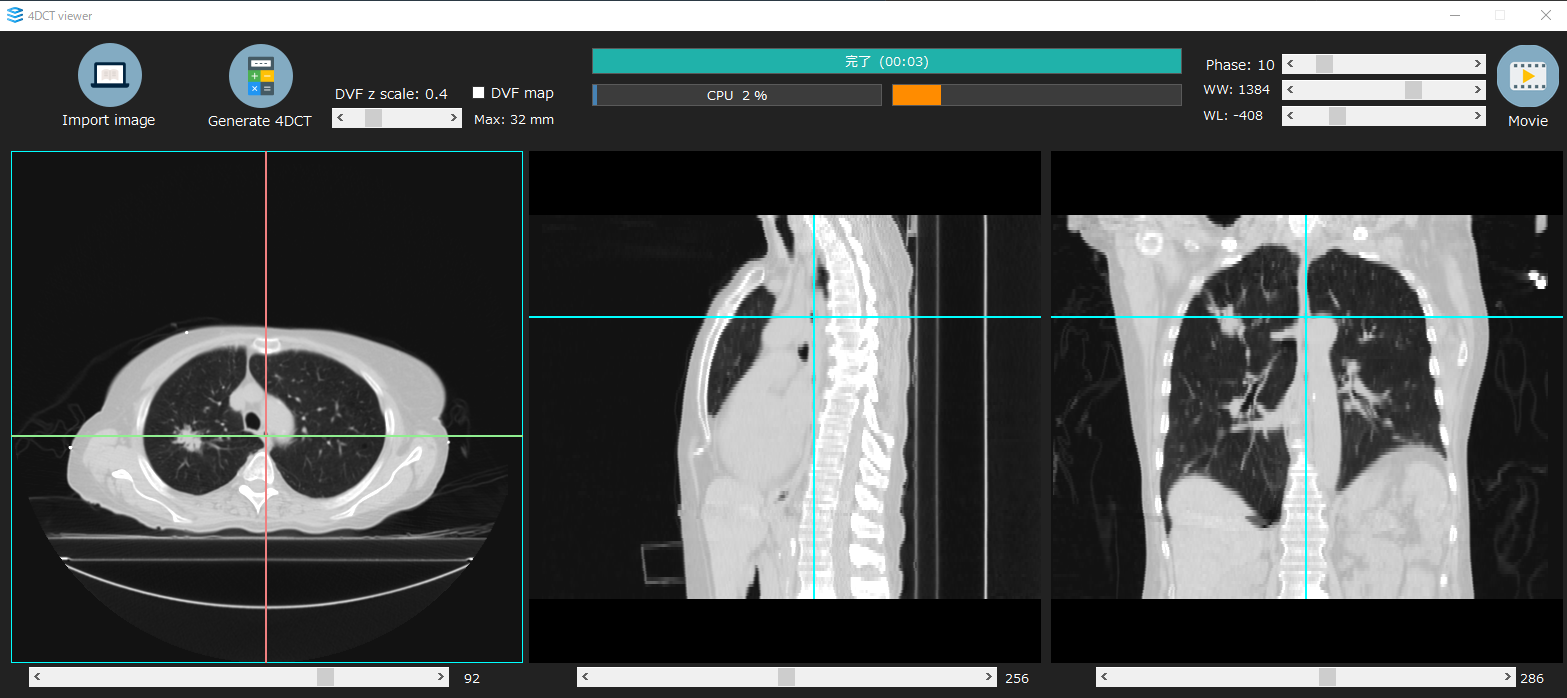1567x698 pixels.
Task: Click the WW window width slider thumb
Action: tap(1413, 90)
